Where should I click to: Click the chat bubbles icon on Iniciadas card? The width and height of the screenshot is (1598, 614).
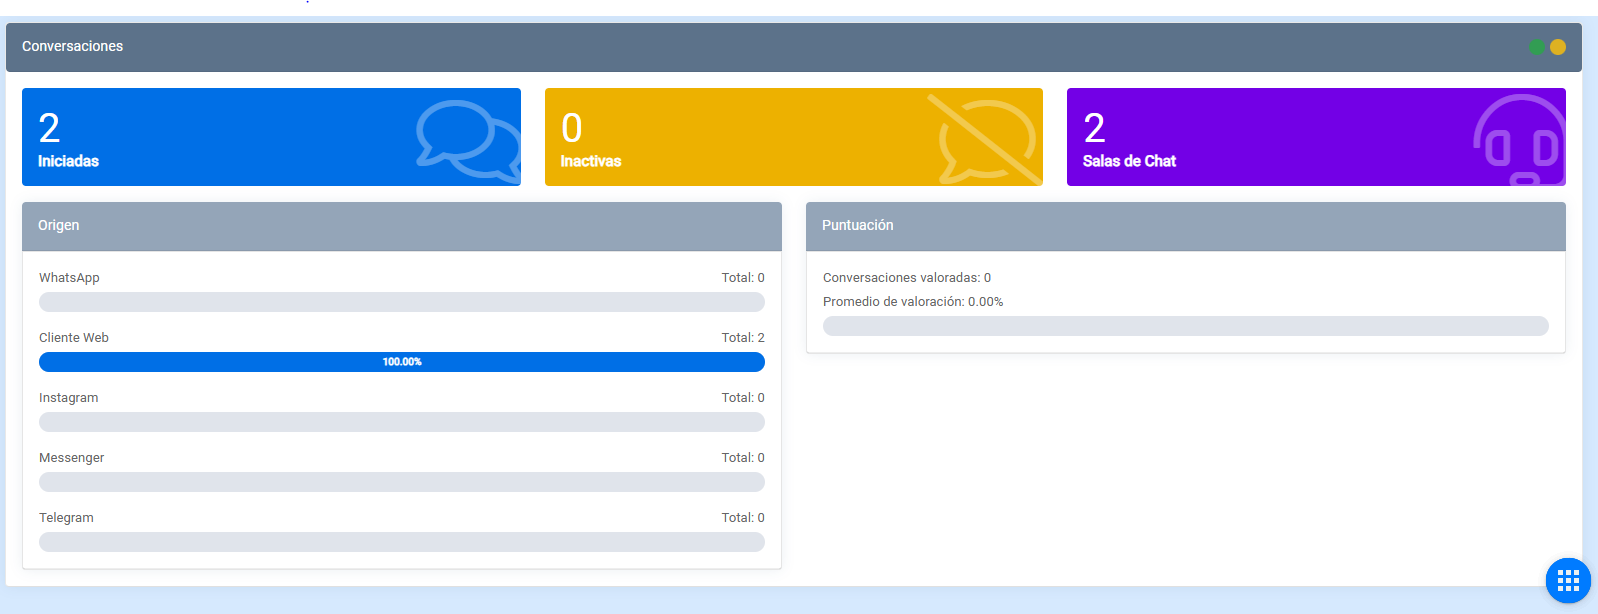[468, 140]
